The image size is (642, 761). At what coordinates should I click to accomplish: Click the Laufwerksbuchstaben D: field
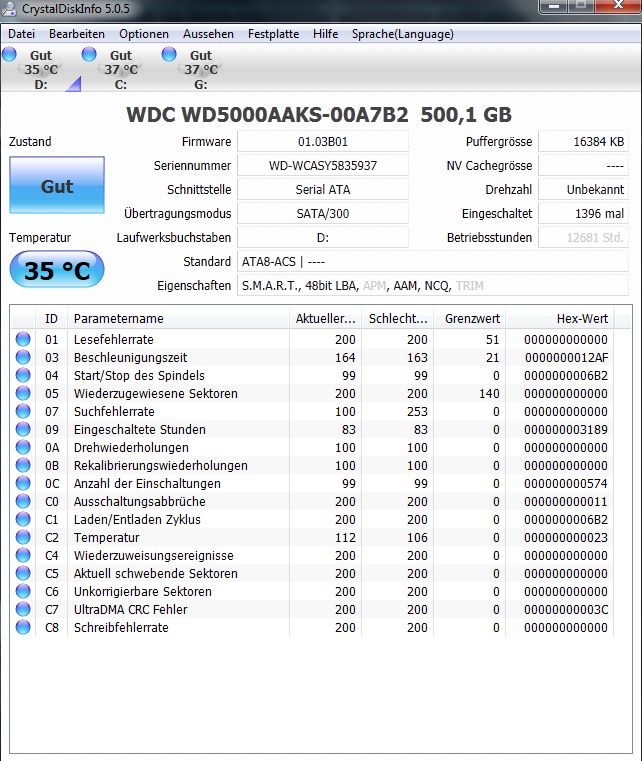[323, 237]
